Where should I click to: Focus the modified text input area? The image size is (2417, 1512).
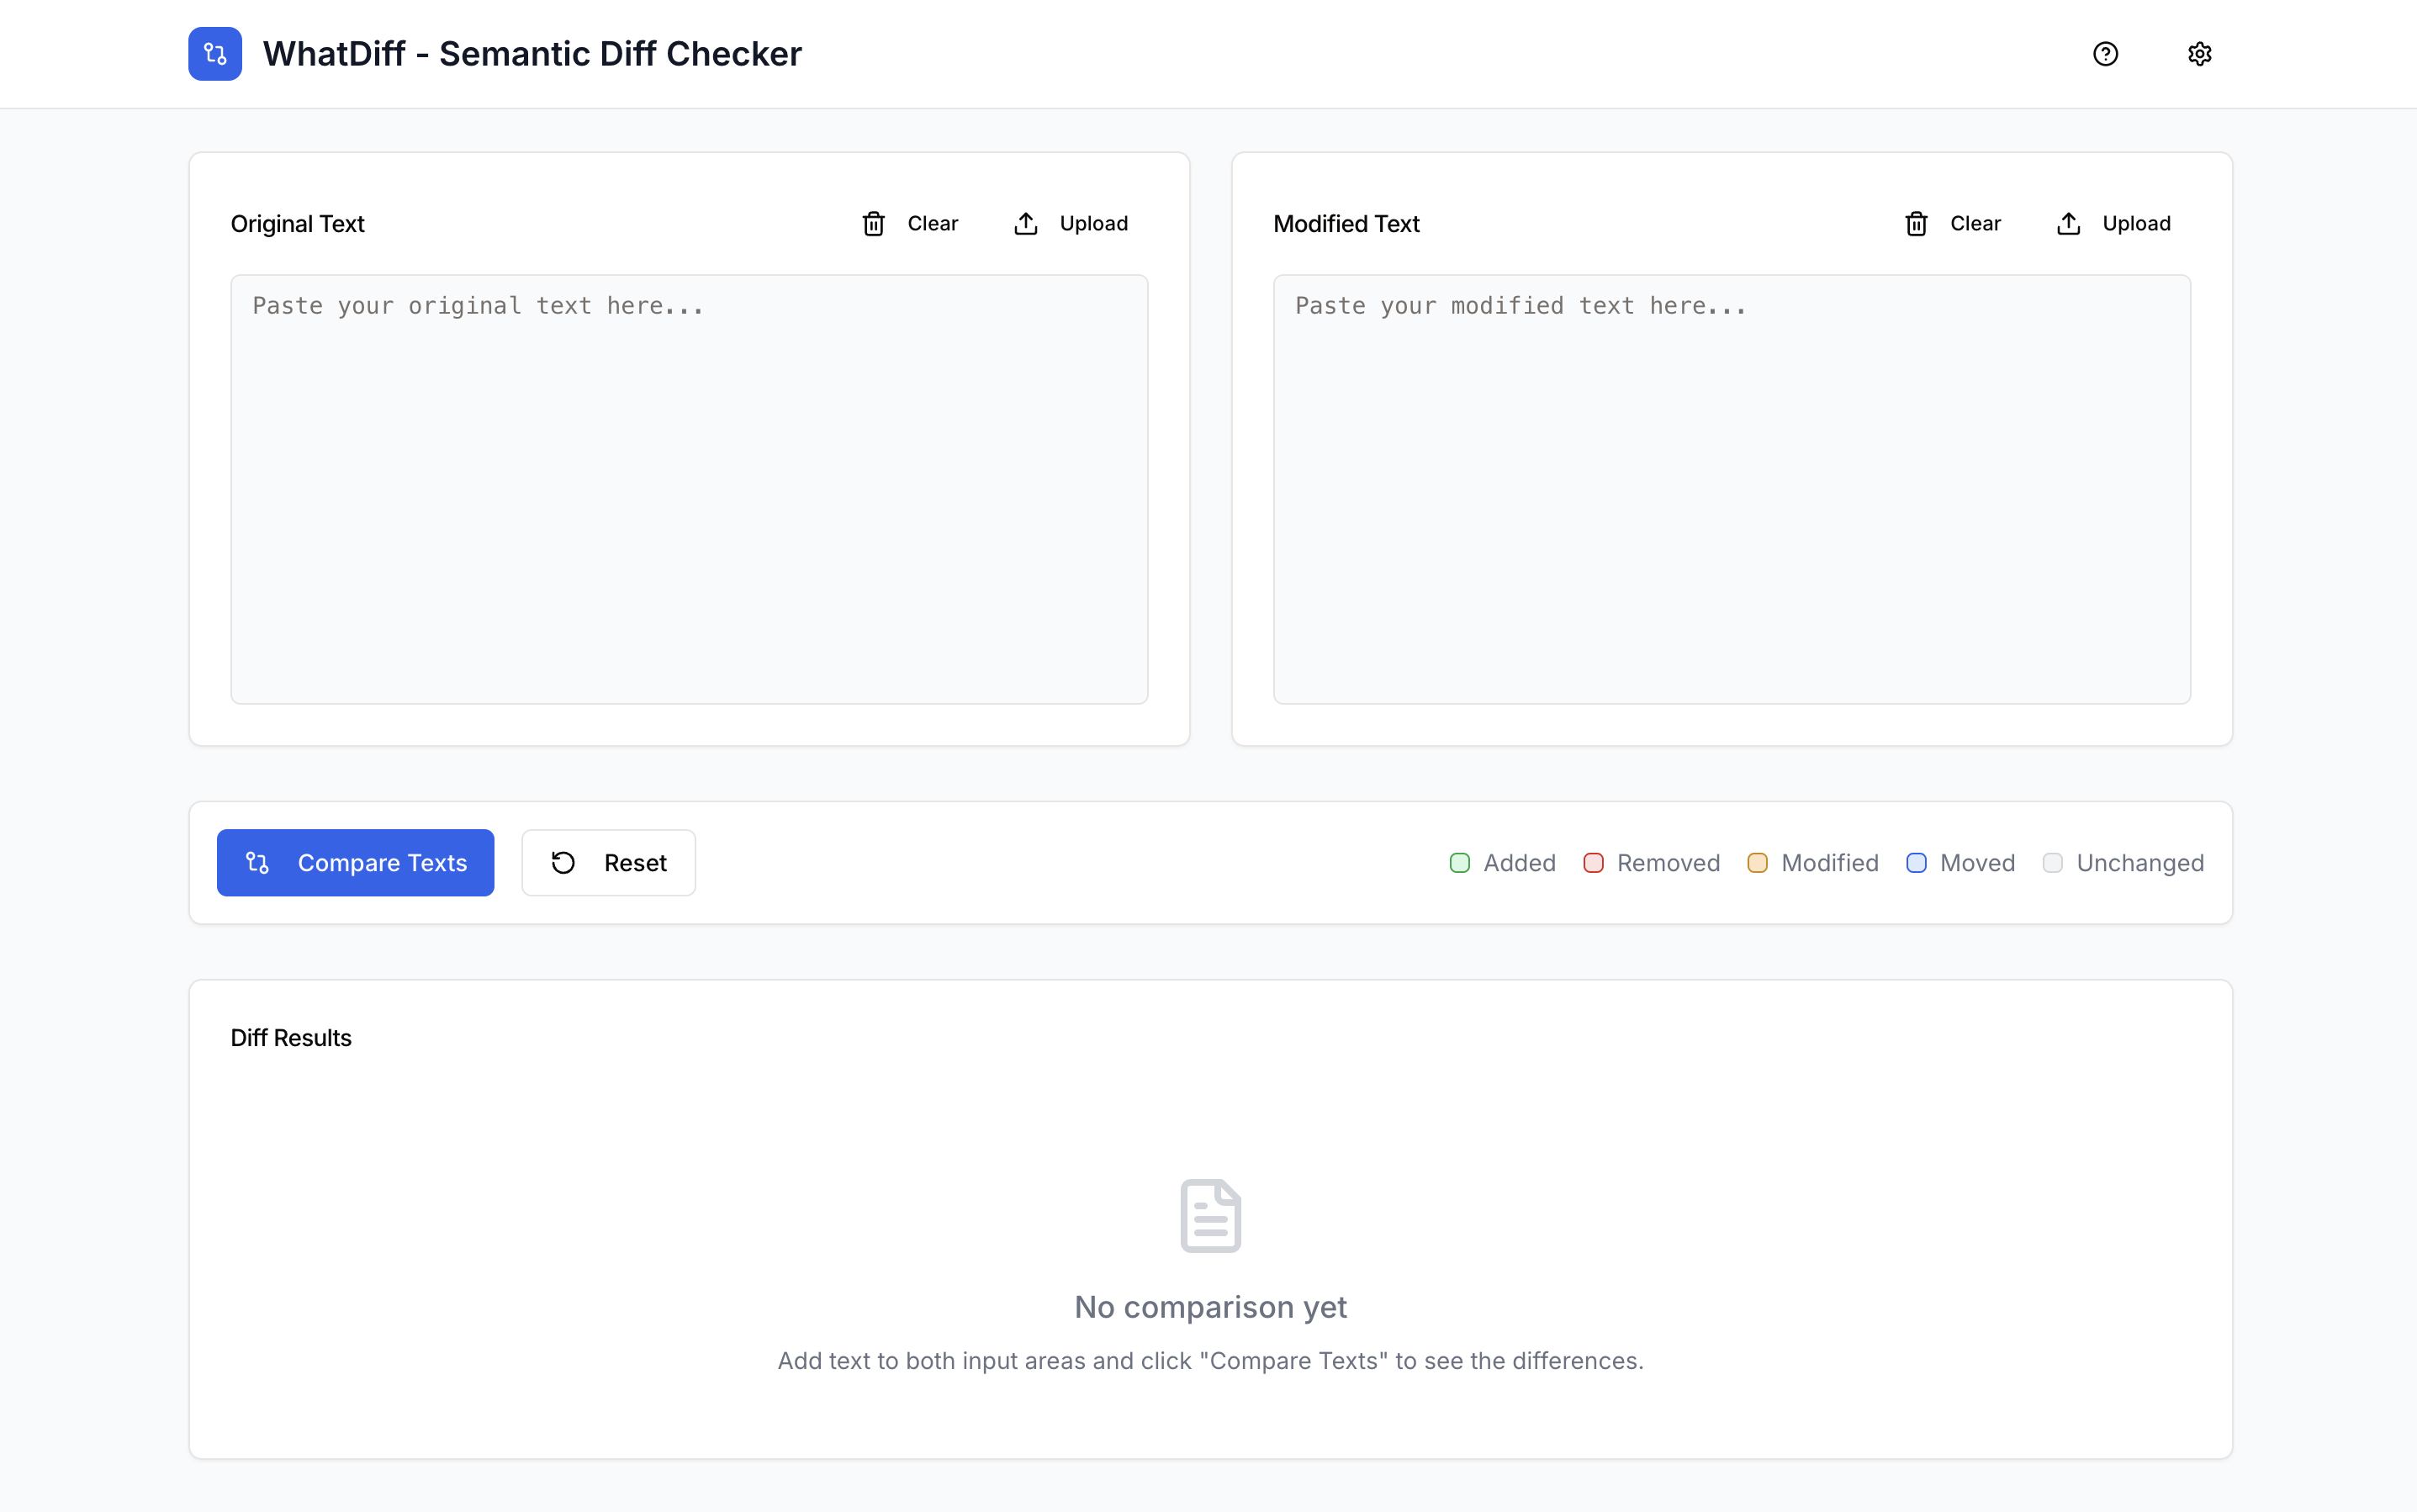coord(1731,489)
